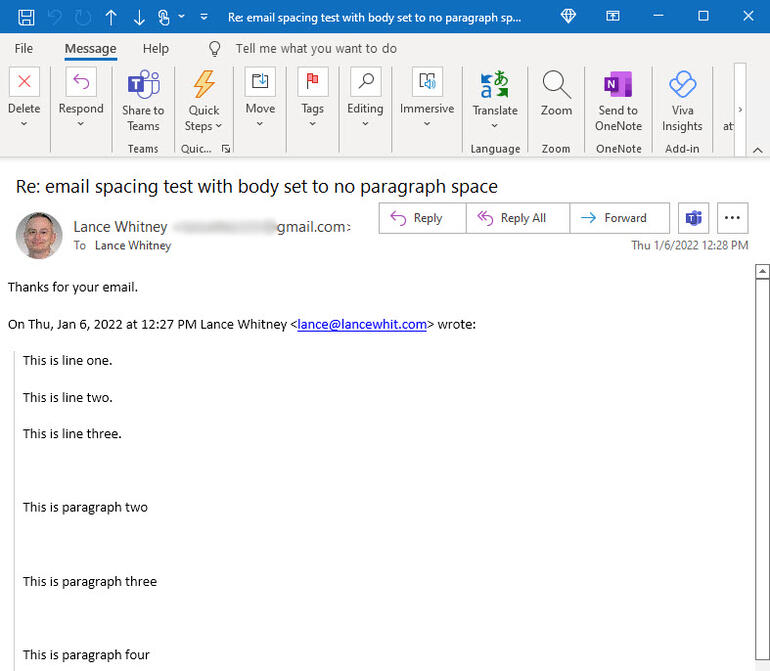Click the Tags red flag icon
The image size is (770, 671).
click(x=313, y=82)
